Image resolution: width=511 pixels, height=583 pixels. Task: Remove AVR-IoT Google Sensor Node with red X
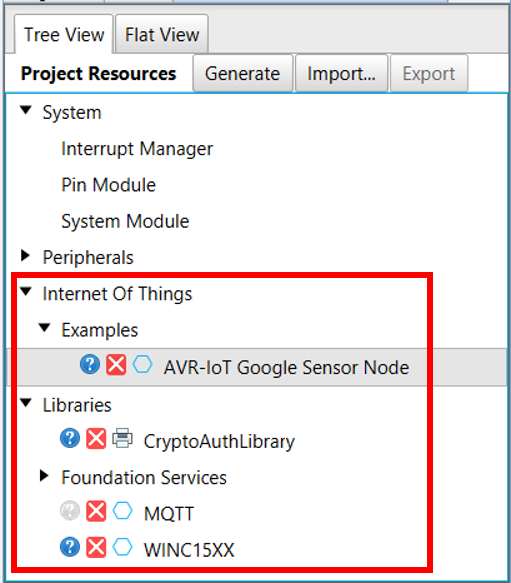(x=116, y=364)
